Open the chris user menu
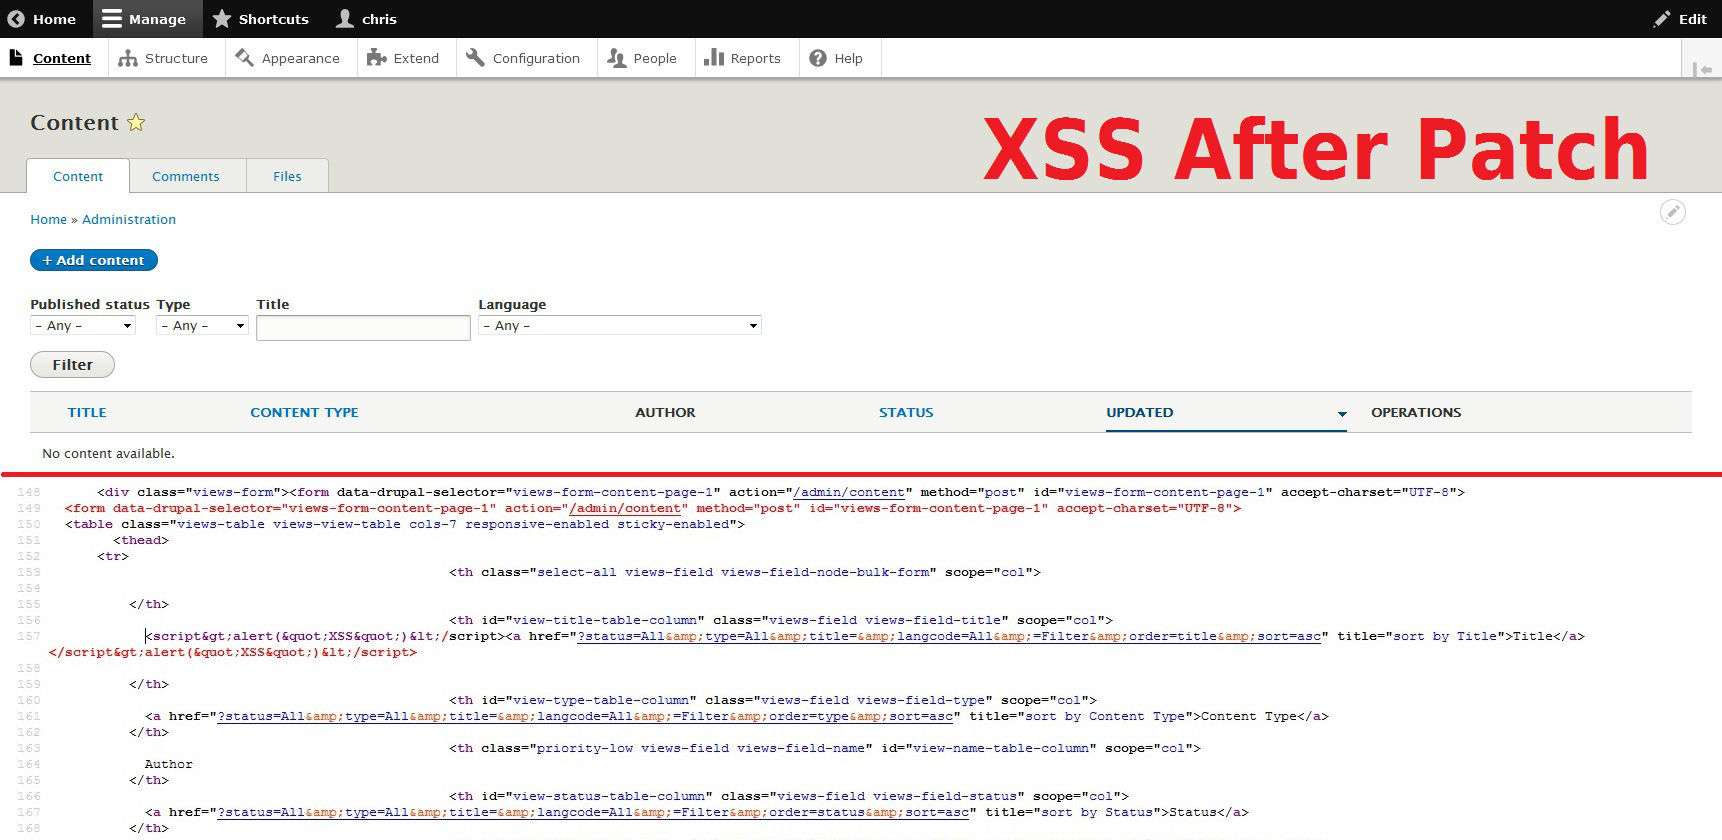 coord(366,19)
